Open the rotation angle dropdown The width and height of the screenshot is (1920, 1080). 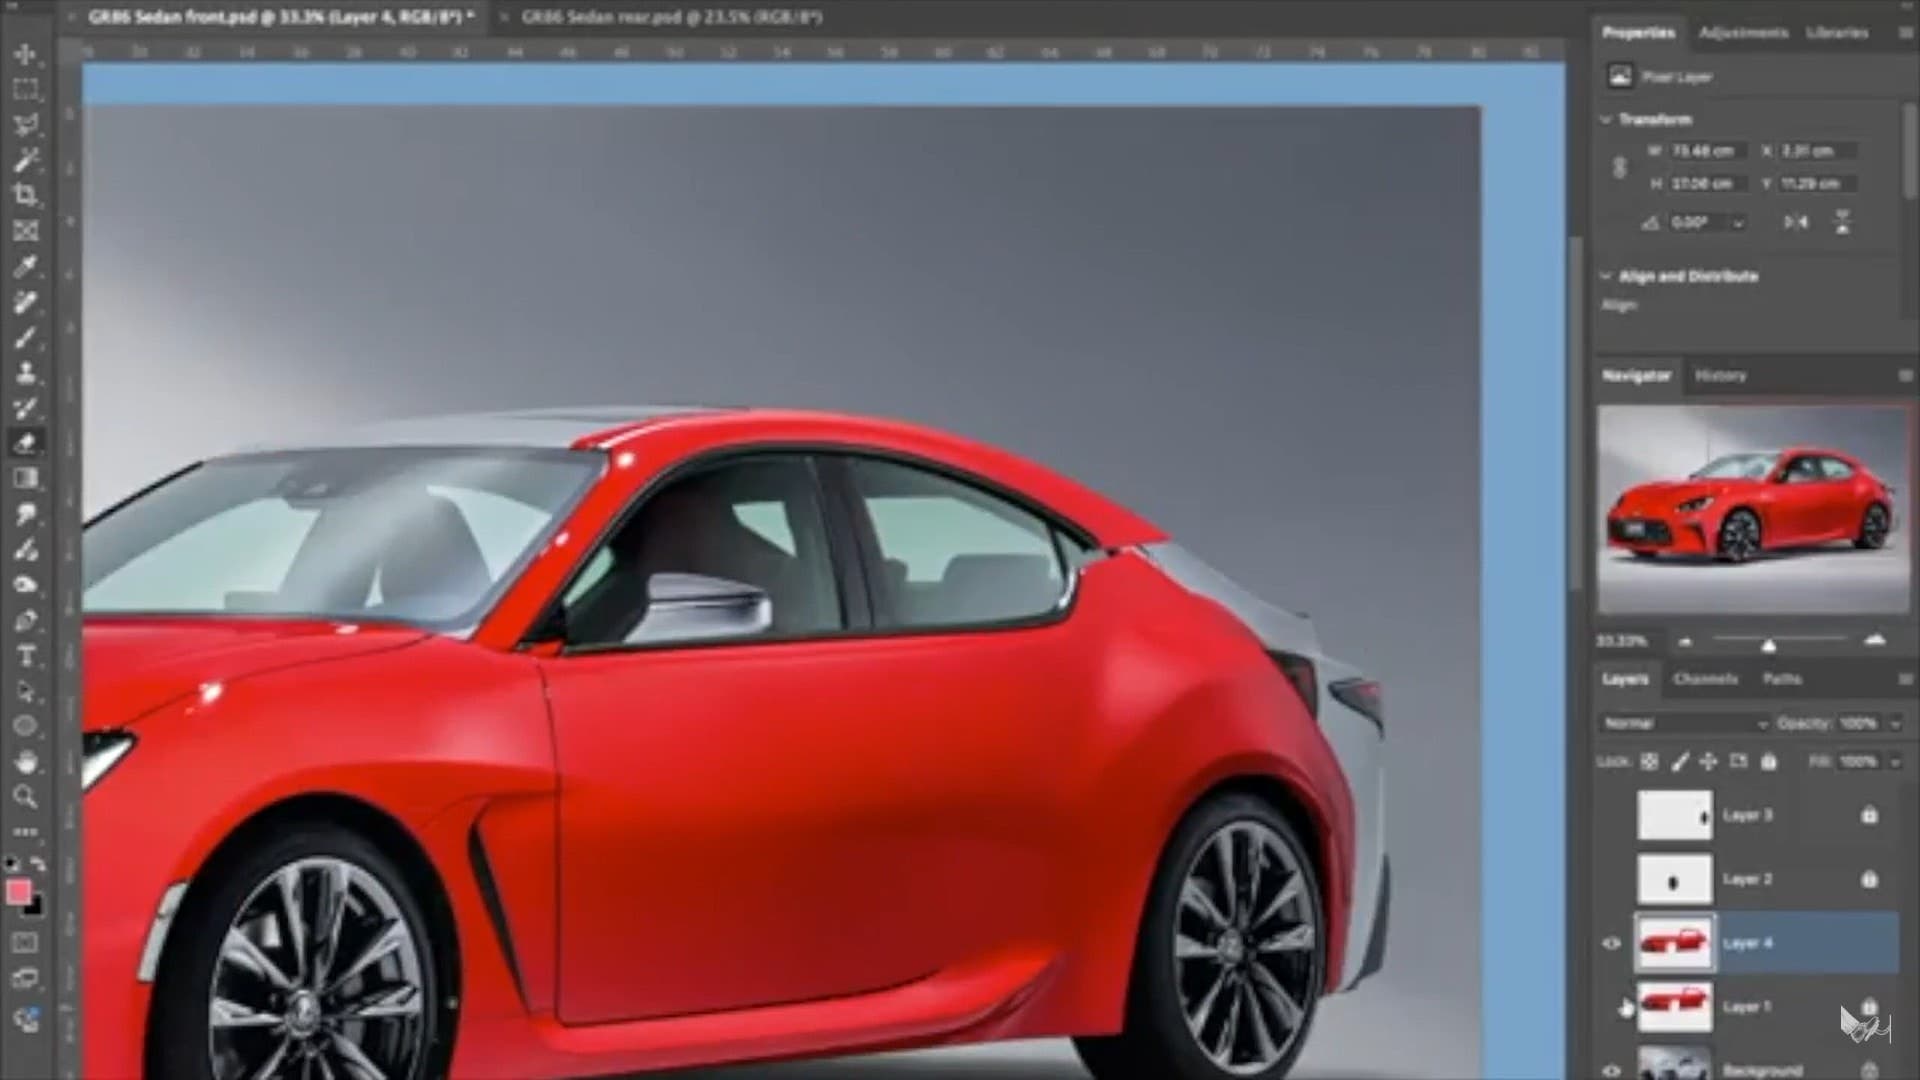[x=1738, y=223]
